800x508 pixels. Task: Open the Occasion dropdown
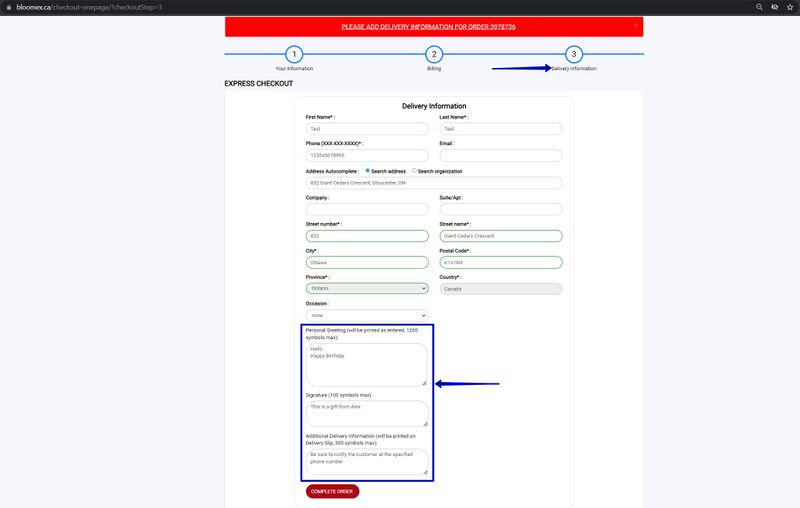367,315
